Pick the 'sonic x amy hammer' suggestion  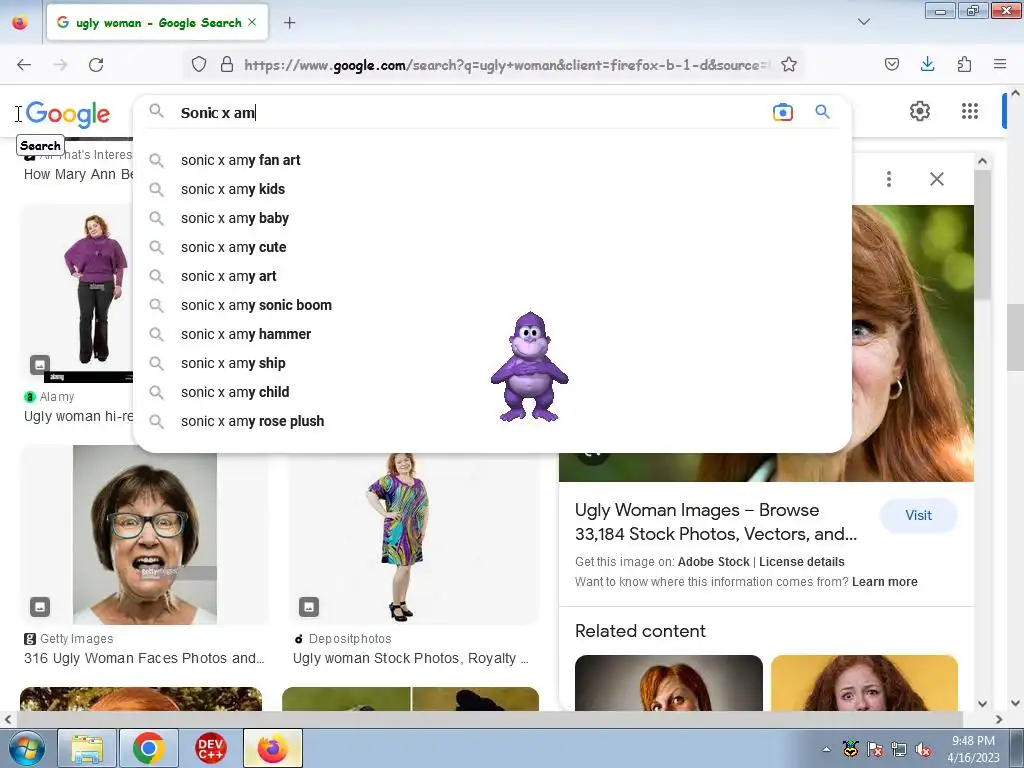click(492, 334)
